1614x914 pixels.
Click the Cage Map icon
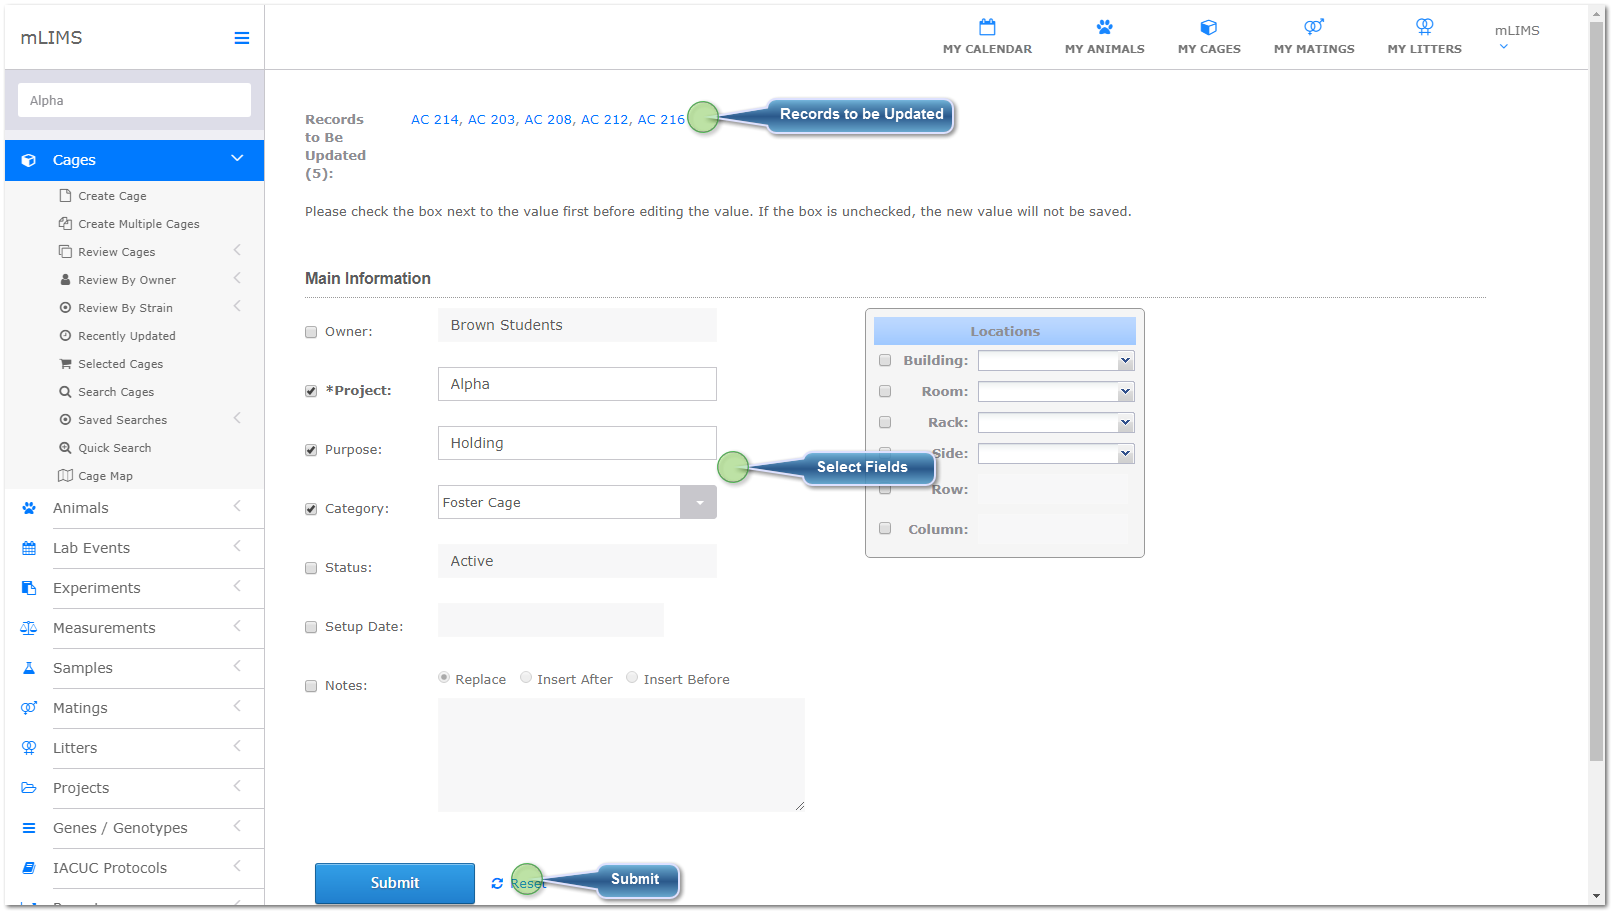click(65, 476)
